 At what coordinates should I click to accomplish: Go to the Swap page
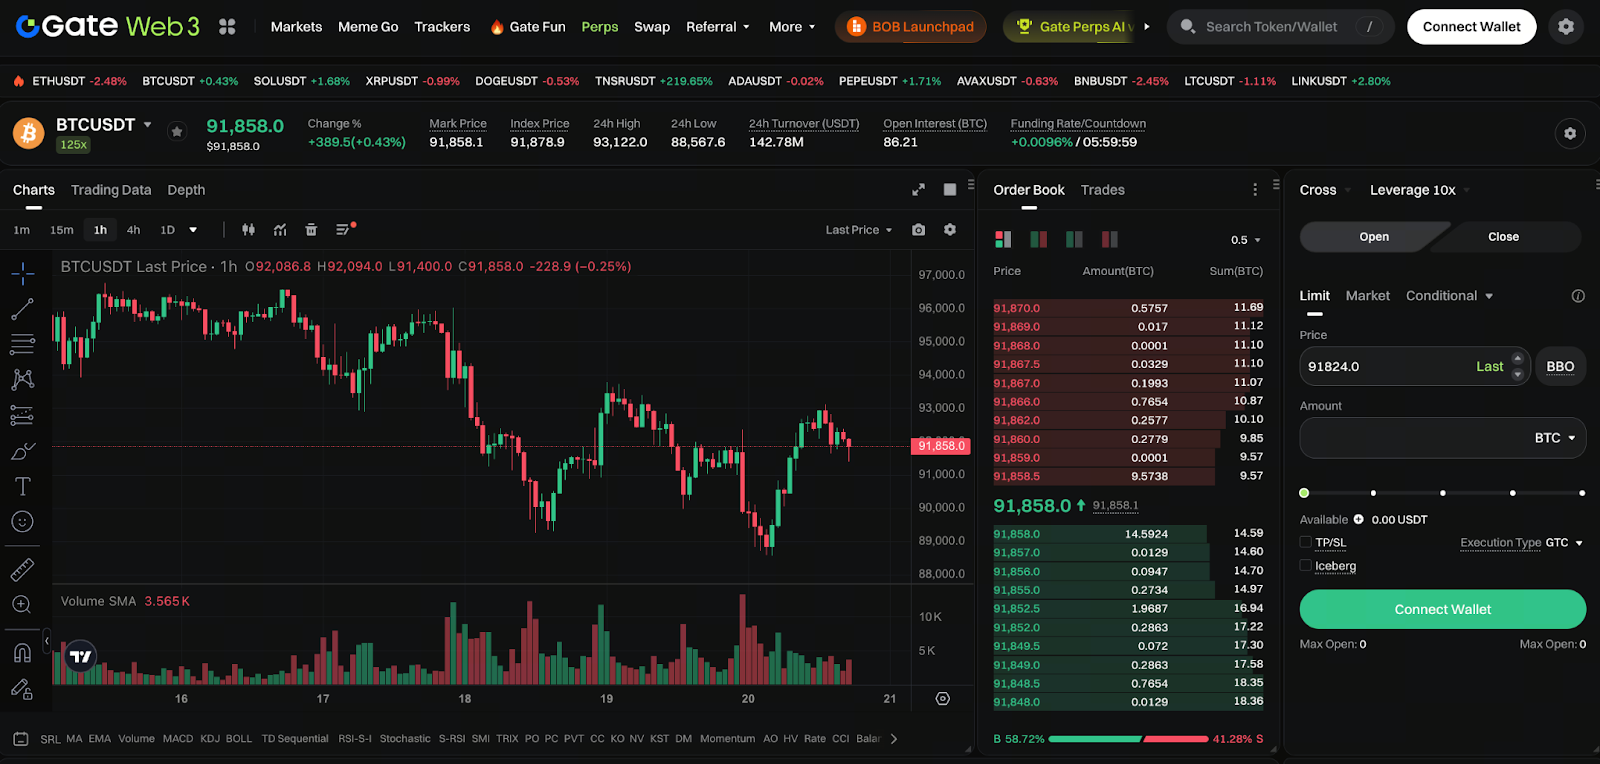pyautogui.click(x=652, y=27)
